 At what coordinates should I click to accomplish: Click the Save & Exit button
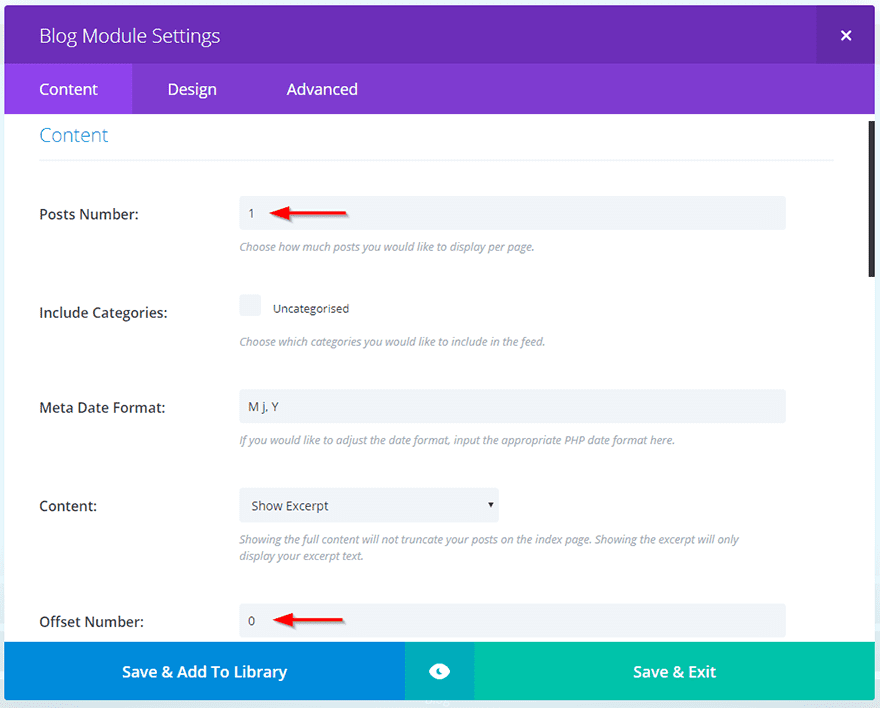(x=674, y=672)
